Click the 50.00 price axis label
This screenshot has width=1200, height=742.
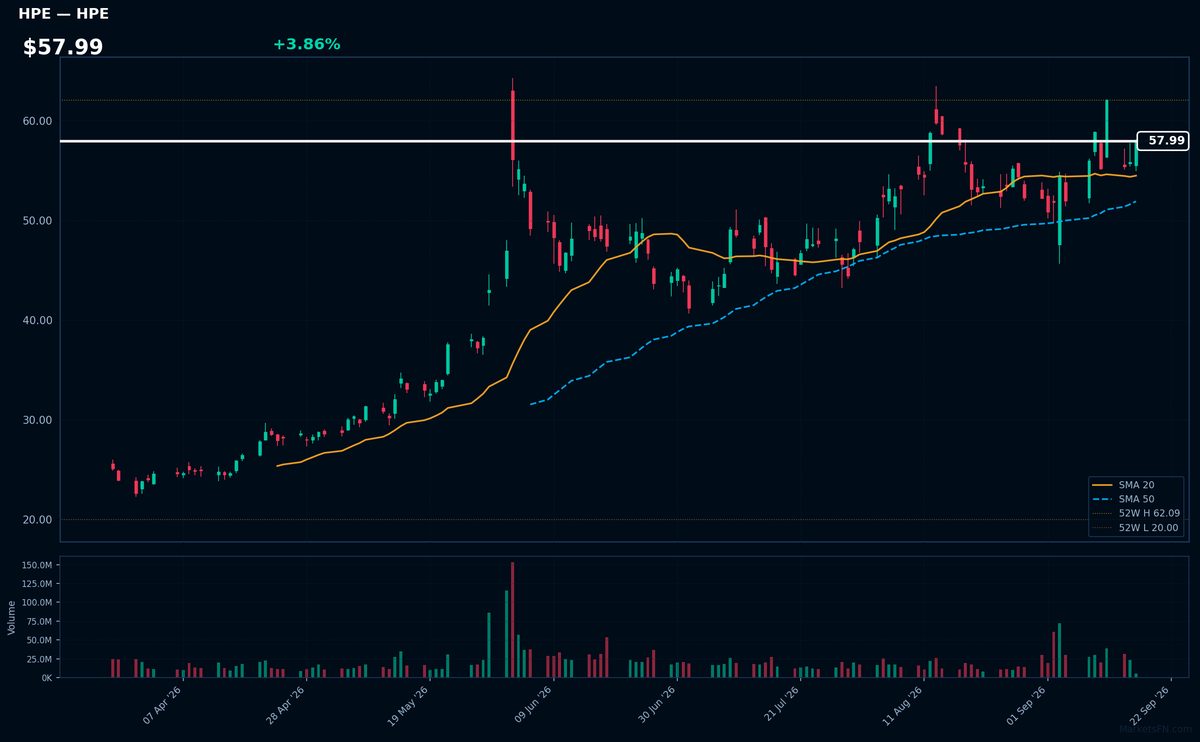37,221
